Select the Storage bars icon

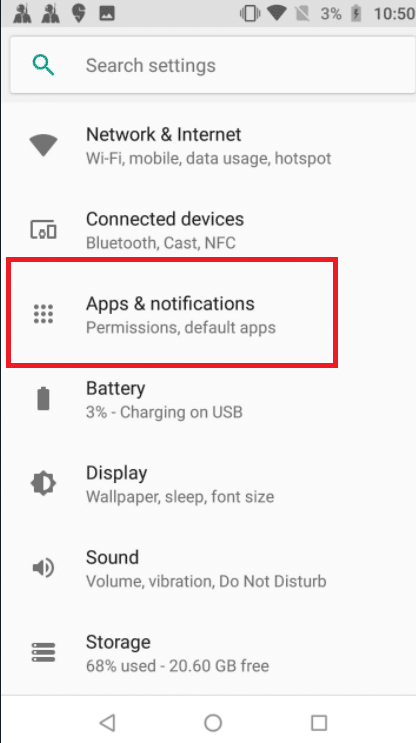pos(43,652)
